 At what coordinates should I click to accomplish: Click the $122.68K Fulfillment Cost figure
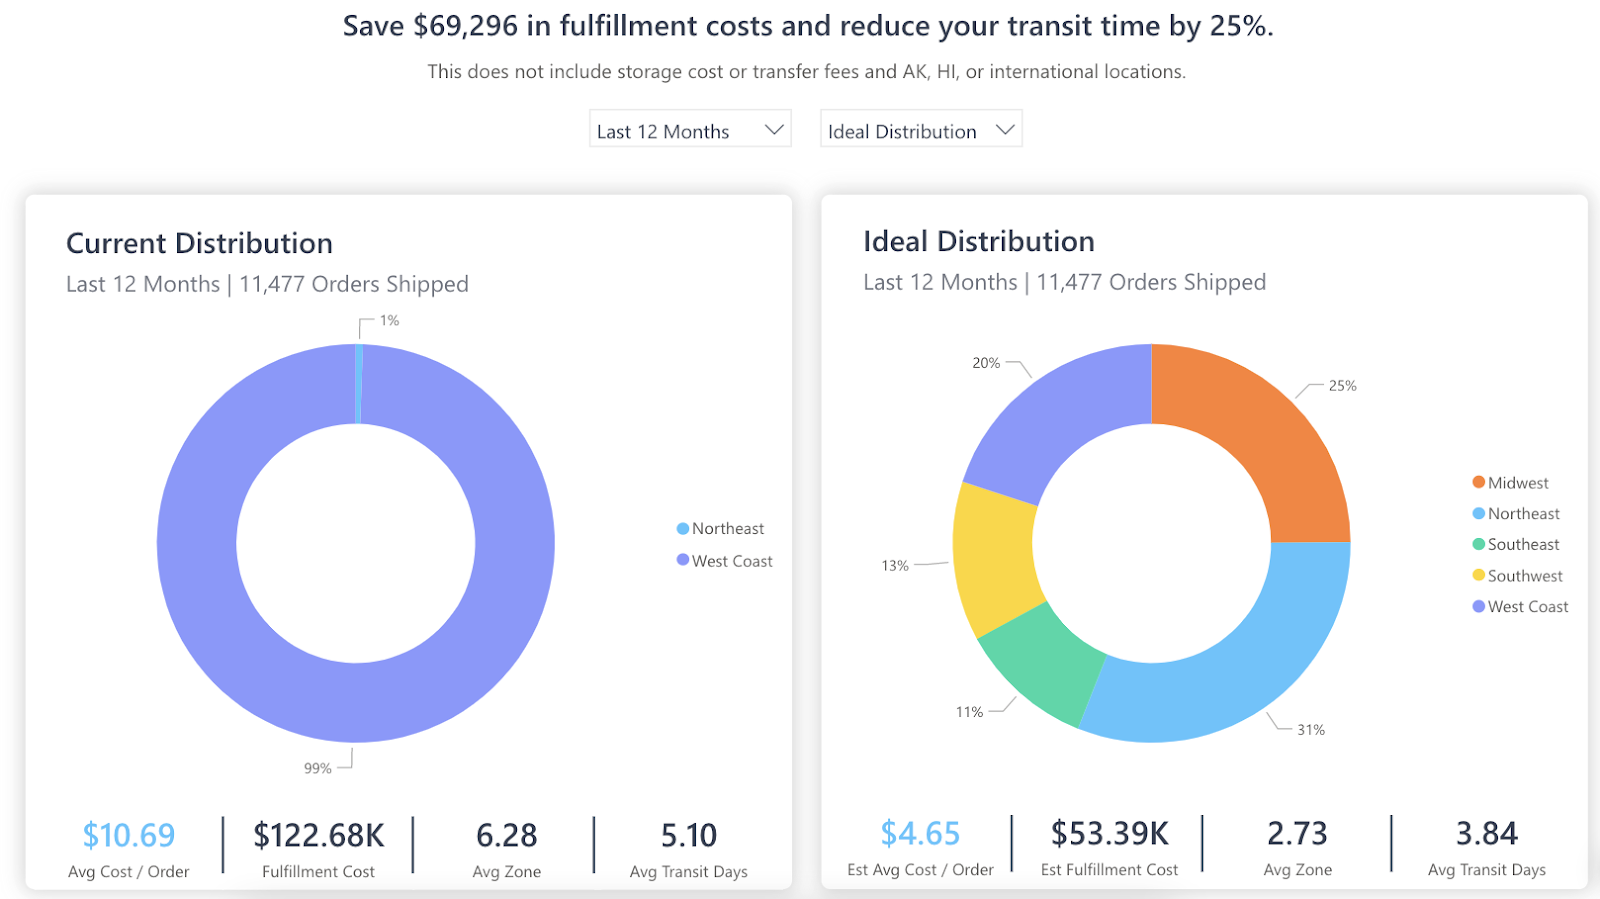pos(318,835)
